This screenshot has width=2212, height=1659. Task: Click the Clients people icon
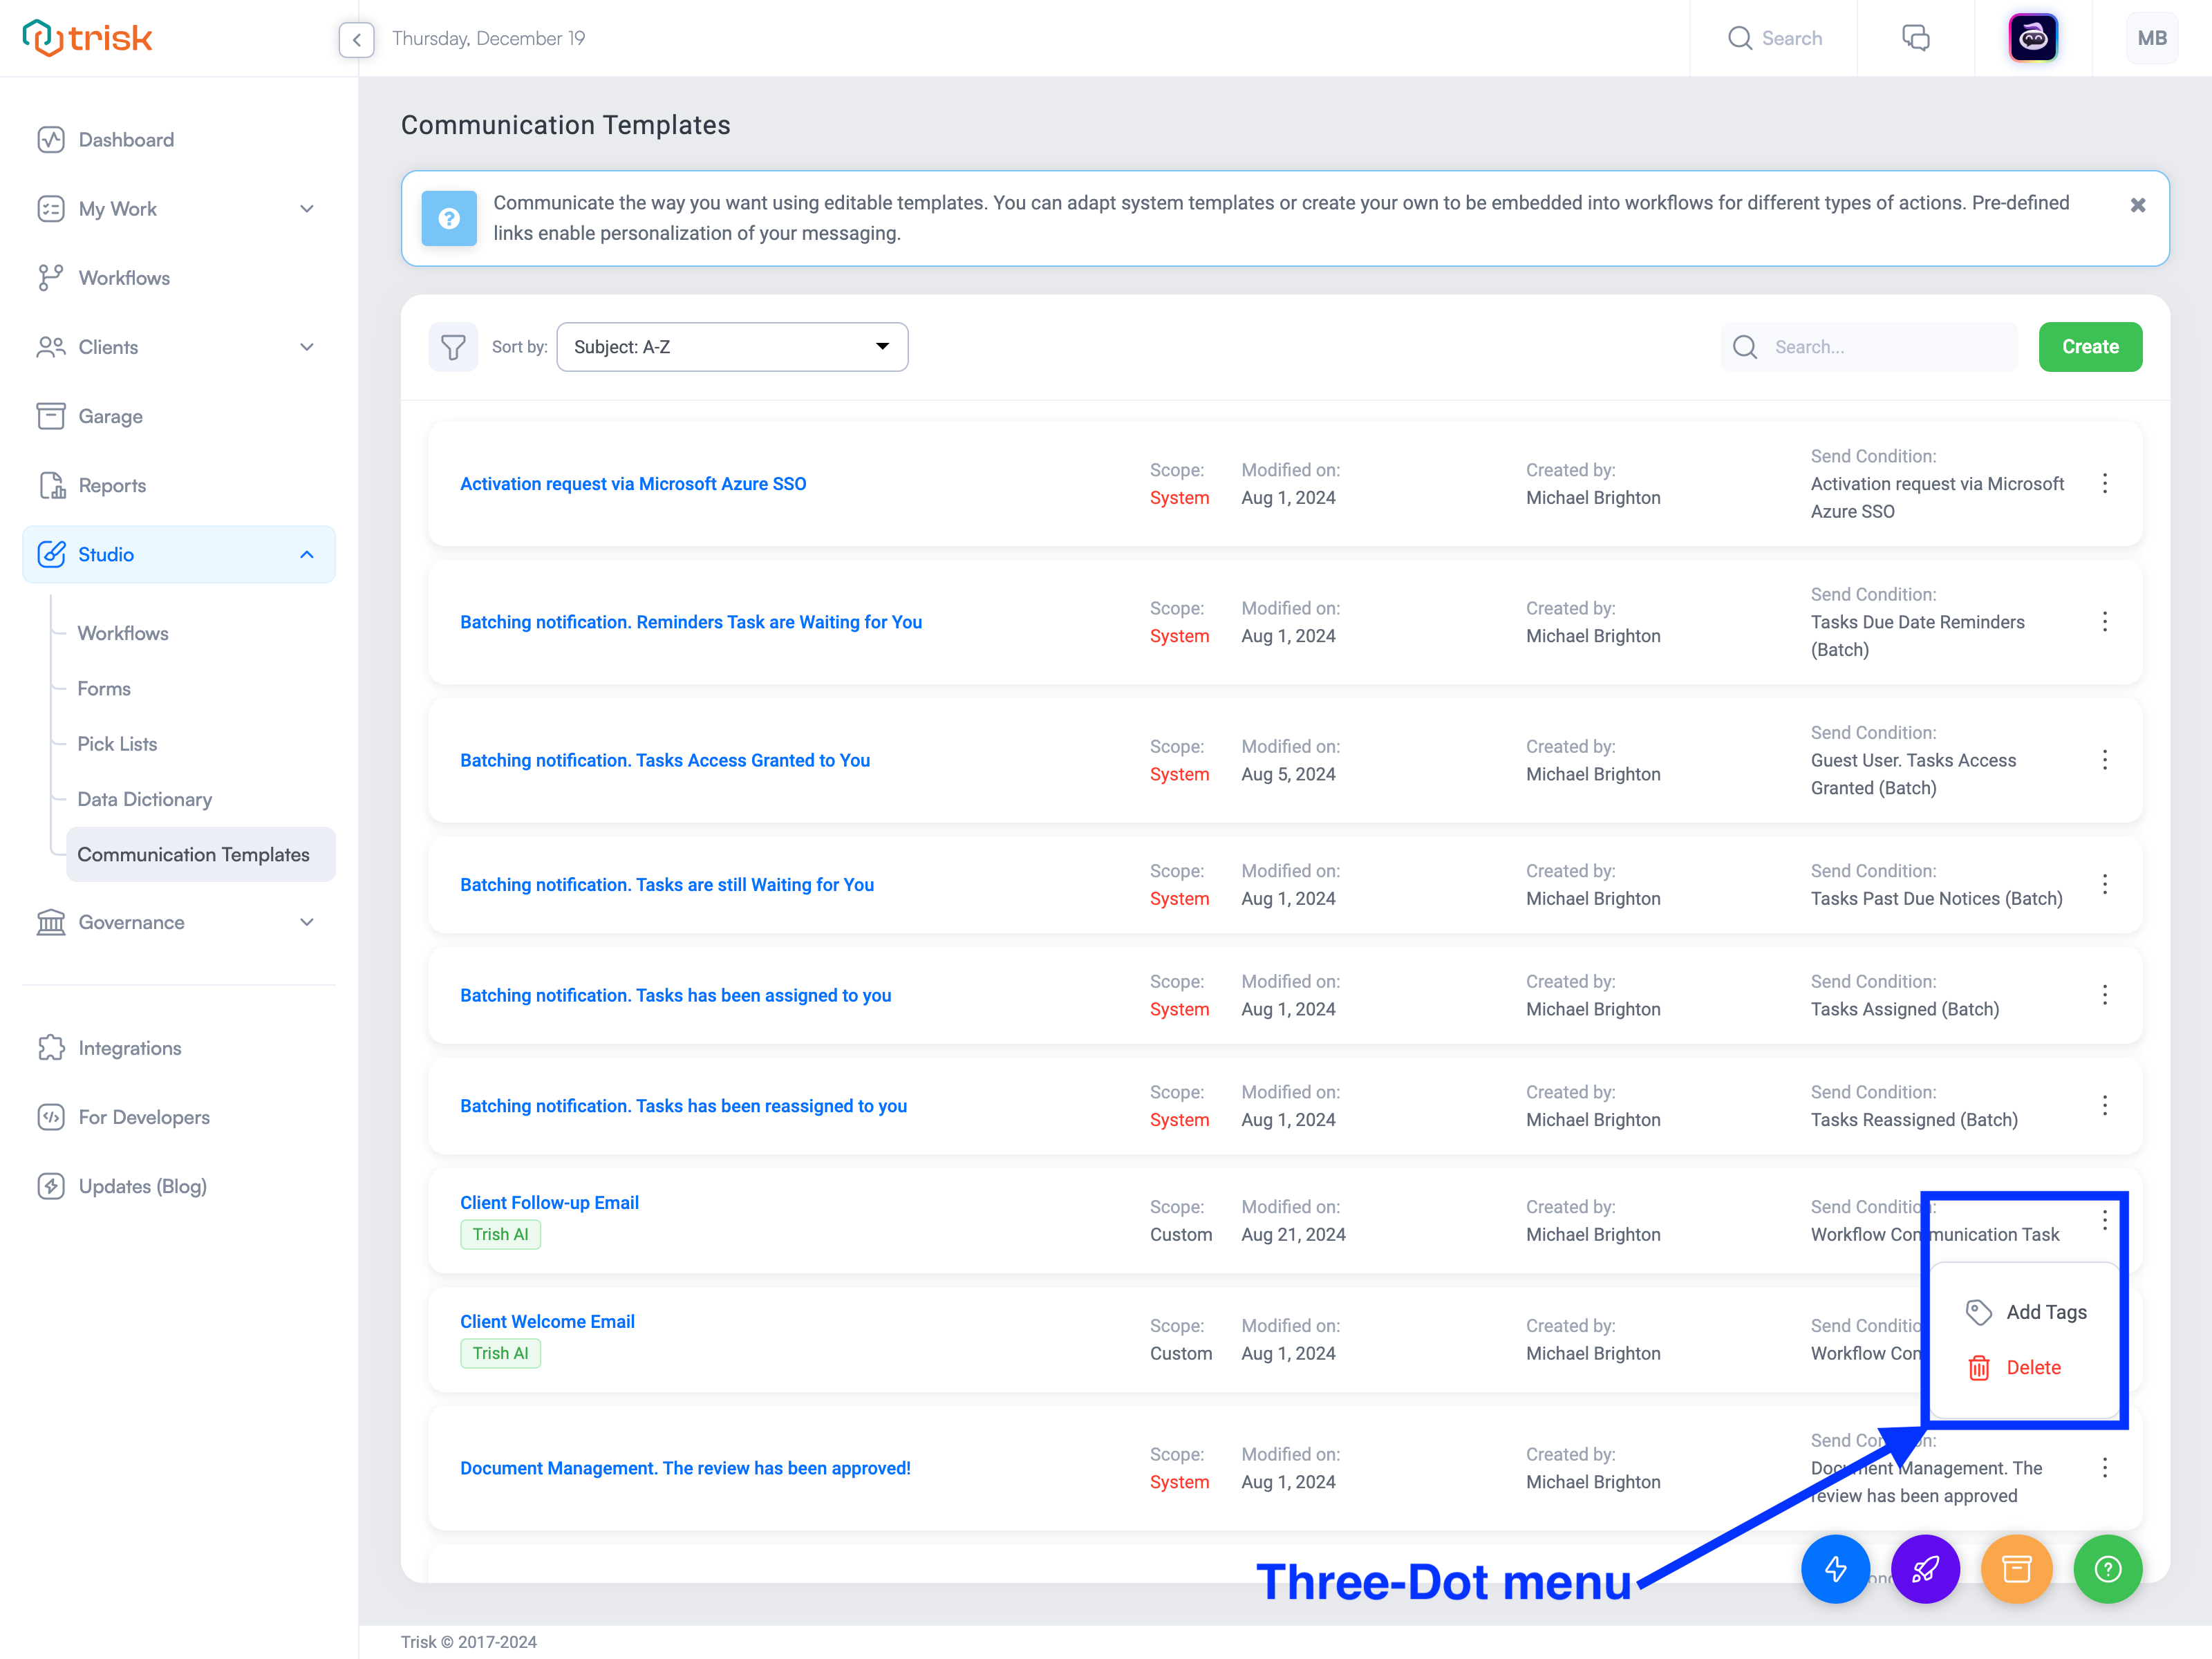pyautogui.click(x=51, y=347)
